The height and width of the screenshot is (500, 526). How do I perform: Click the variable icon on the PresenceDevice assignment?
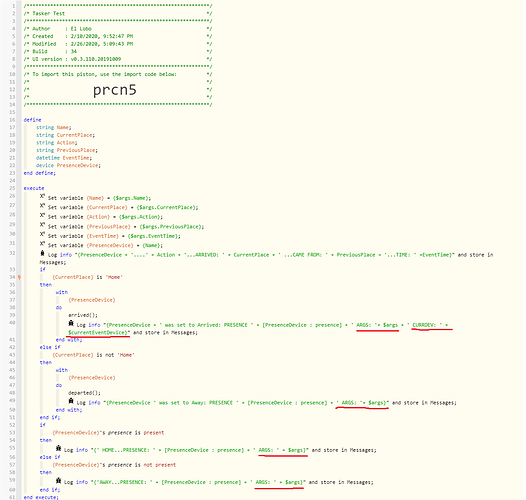42,244
